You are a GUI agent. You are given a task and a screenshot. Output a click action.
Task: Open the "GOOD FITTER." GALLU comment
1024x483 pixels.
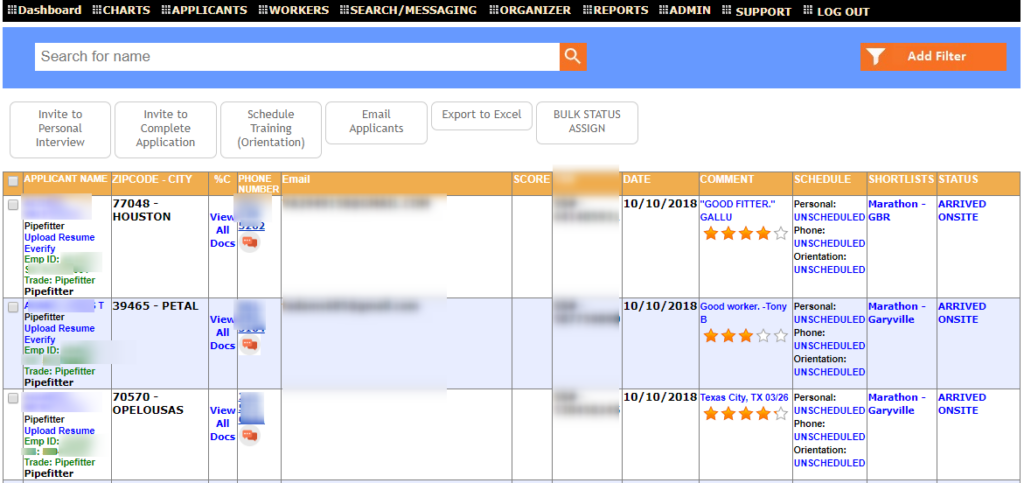[737, 210]
